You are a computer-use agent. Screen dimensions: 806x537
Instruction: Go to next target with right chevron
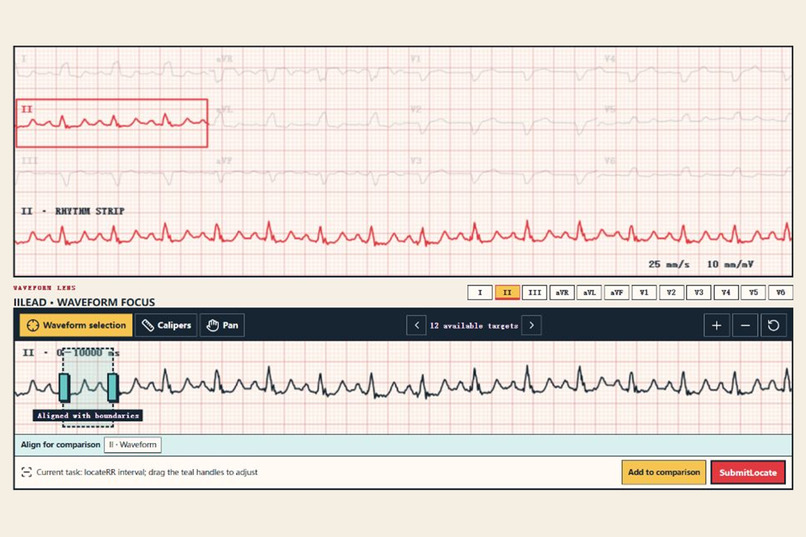click(532, 325)
